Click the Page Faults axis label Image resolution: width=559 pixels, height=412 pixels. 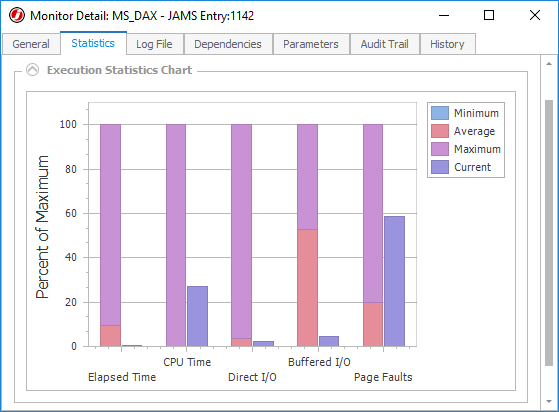click(x=383, y=377)
